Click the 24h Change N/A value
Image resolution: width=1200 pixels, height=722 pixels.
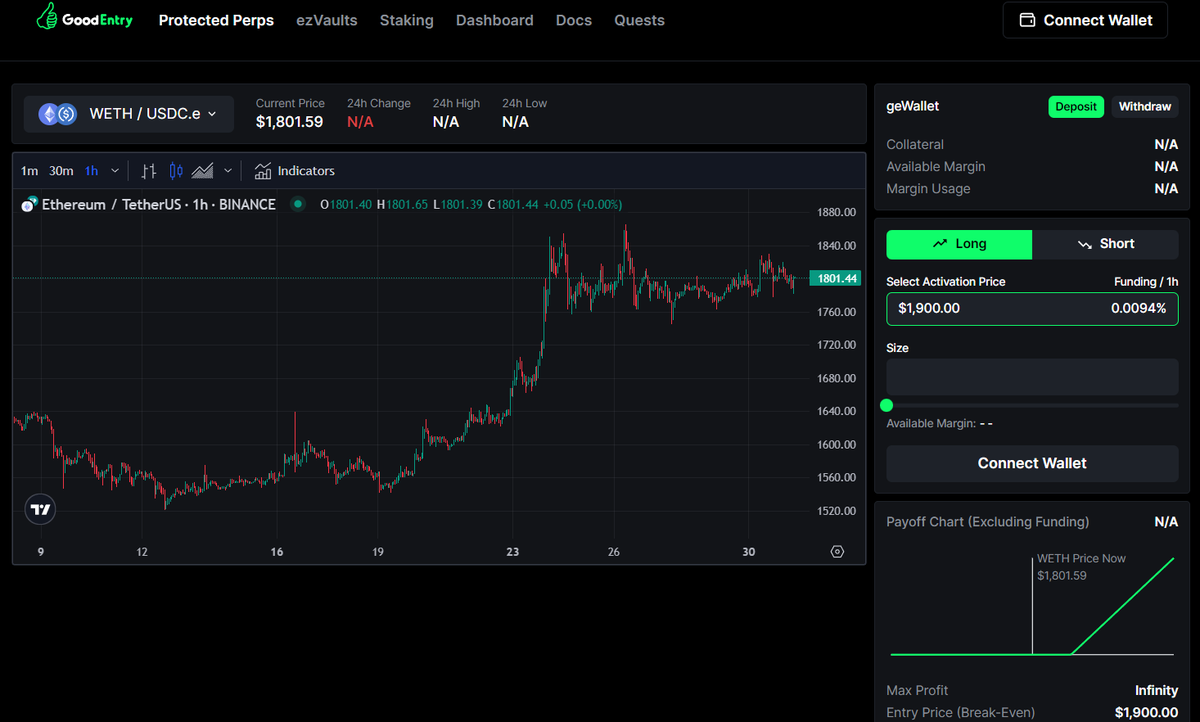(360, 122)
